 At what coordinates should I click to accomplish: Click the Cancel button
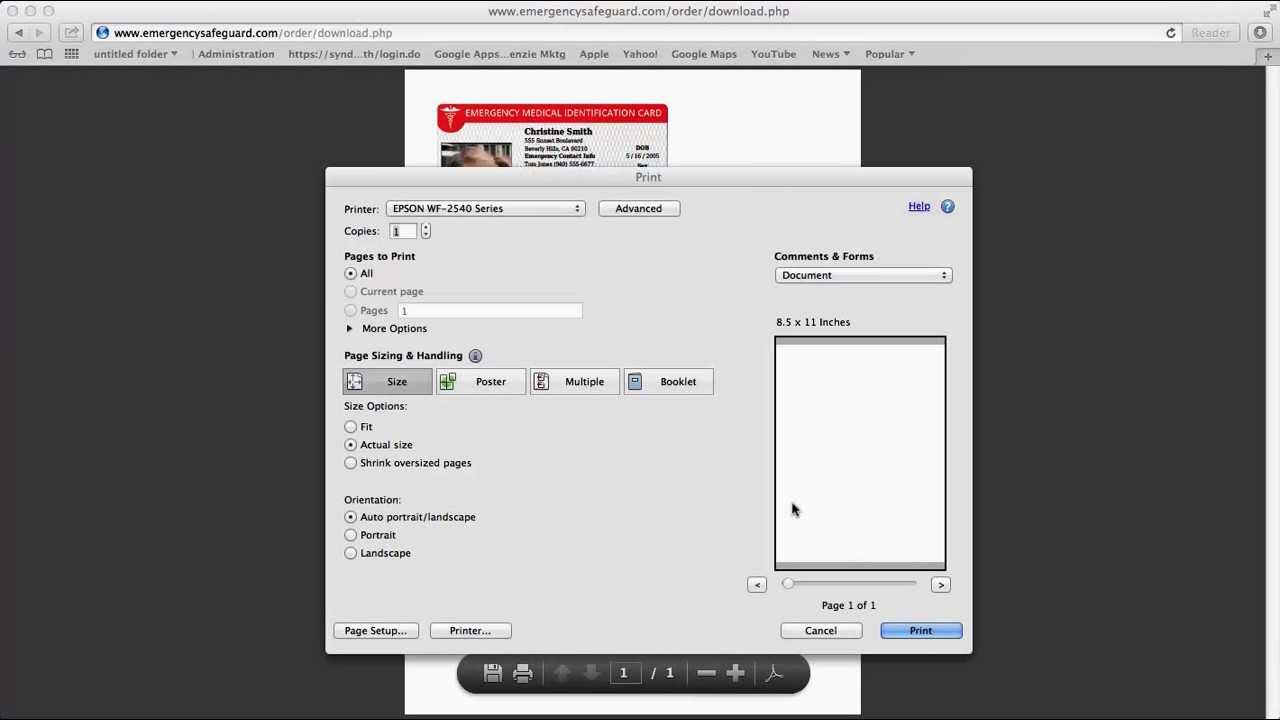click(821, 631)
